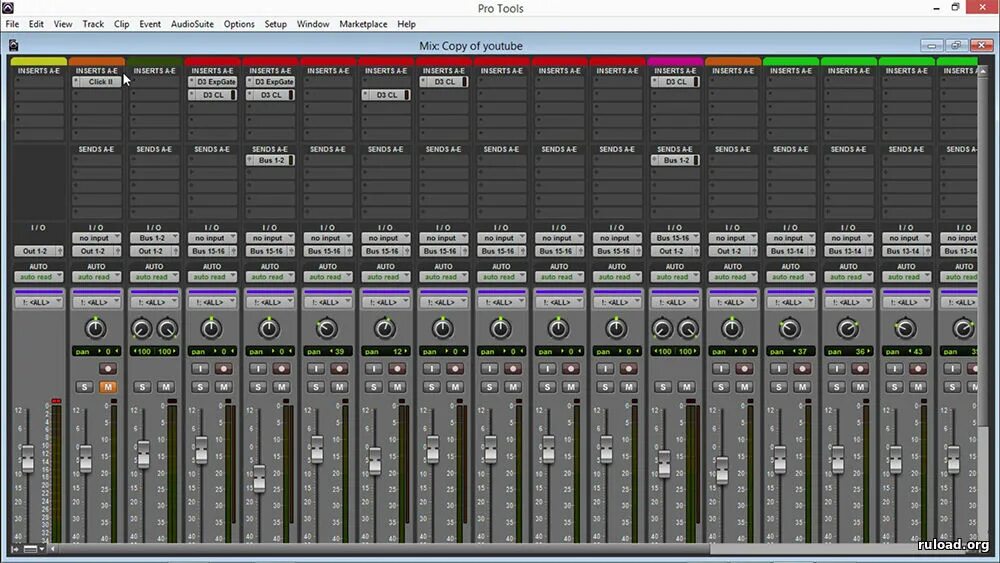Open the AudioSuite menu
Screen dimensions: 1000x563
(192, 24)
